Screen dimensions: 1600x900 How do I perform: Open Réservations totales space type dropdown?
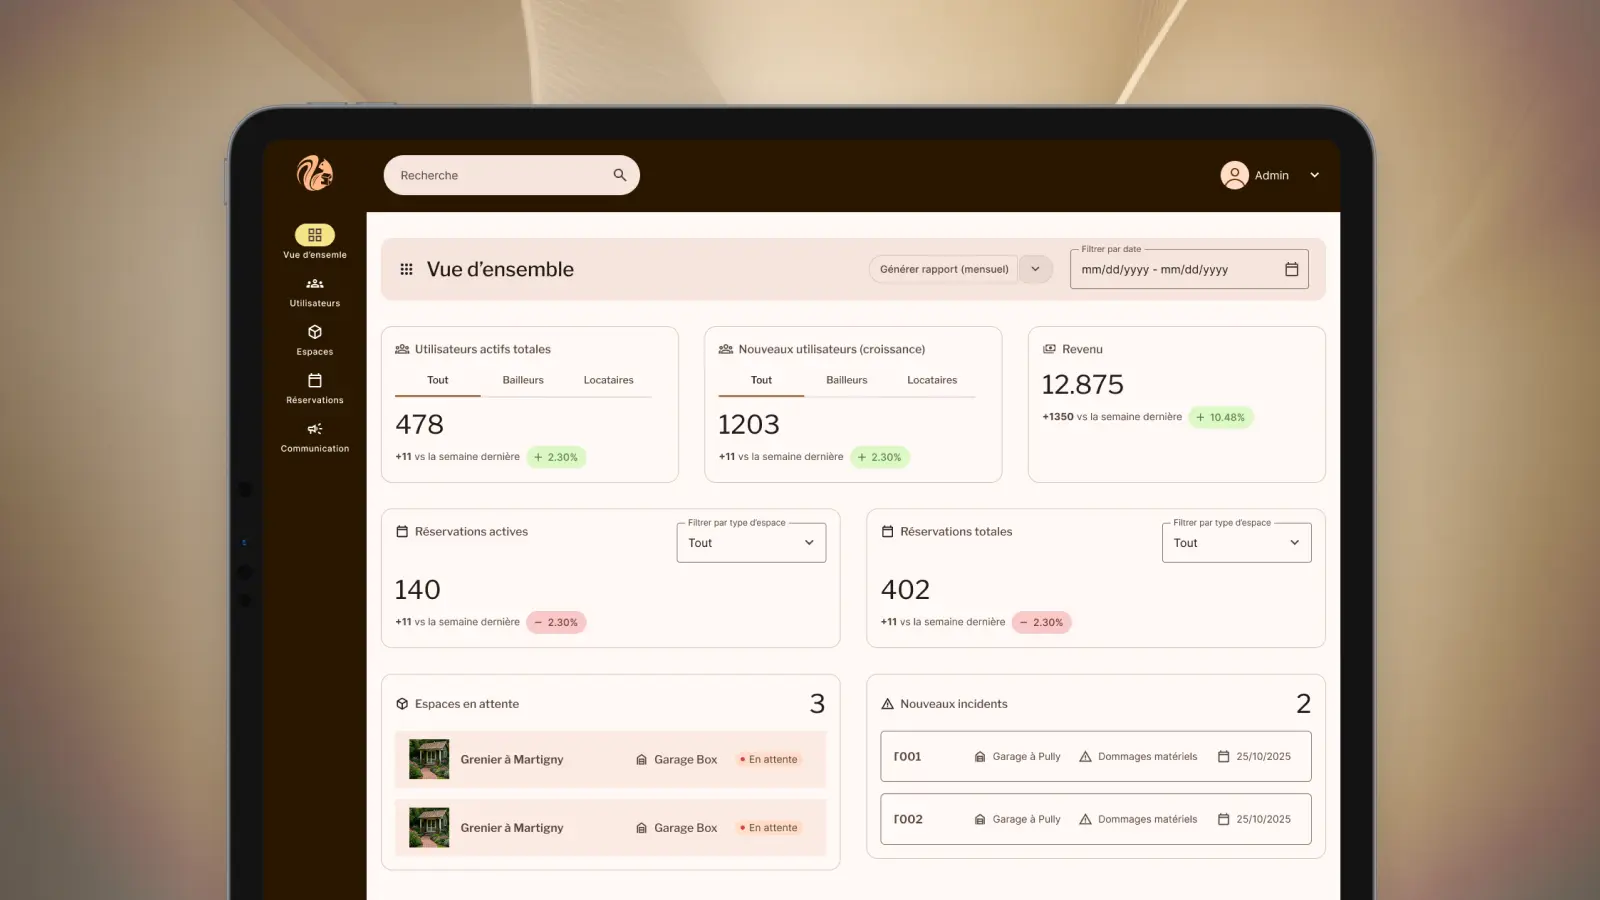tap(1236, 543)
